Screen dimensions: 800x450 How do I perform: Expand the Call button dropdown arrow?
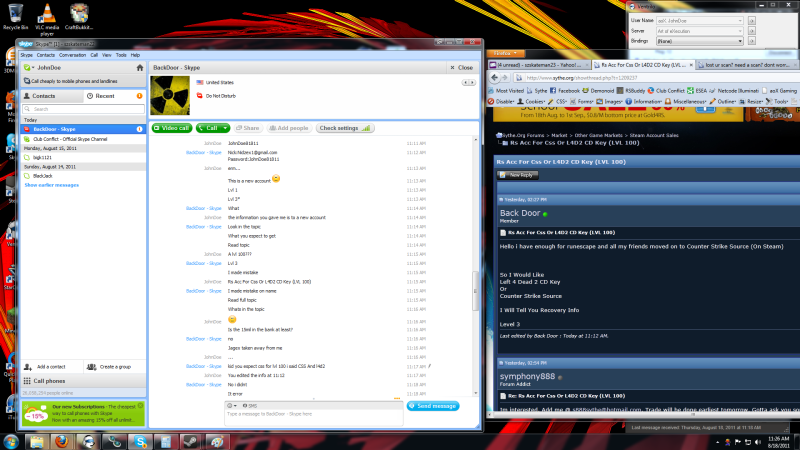[x=225, y=128]
